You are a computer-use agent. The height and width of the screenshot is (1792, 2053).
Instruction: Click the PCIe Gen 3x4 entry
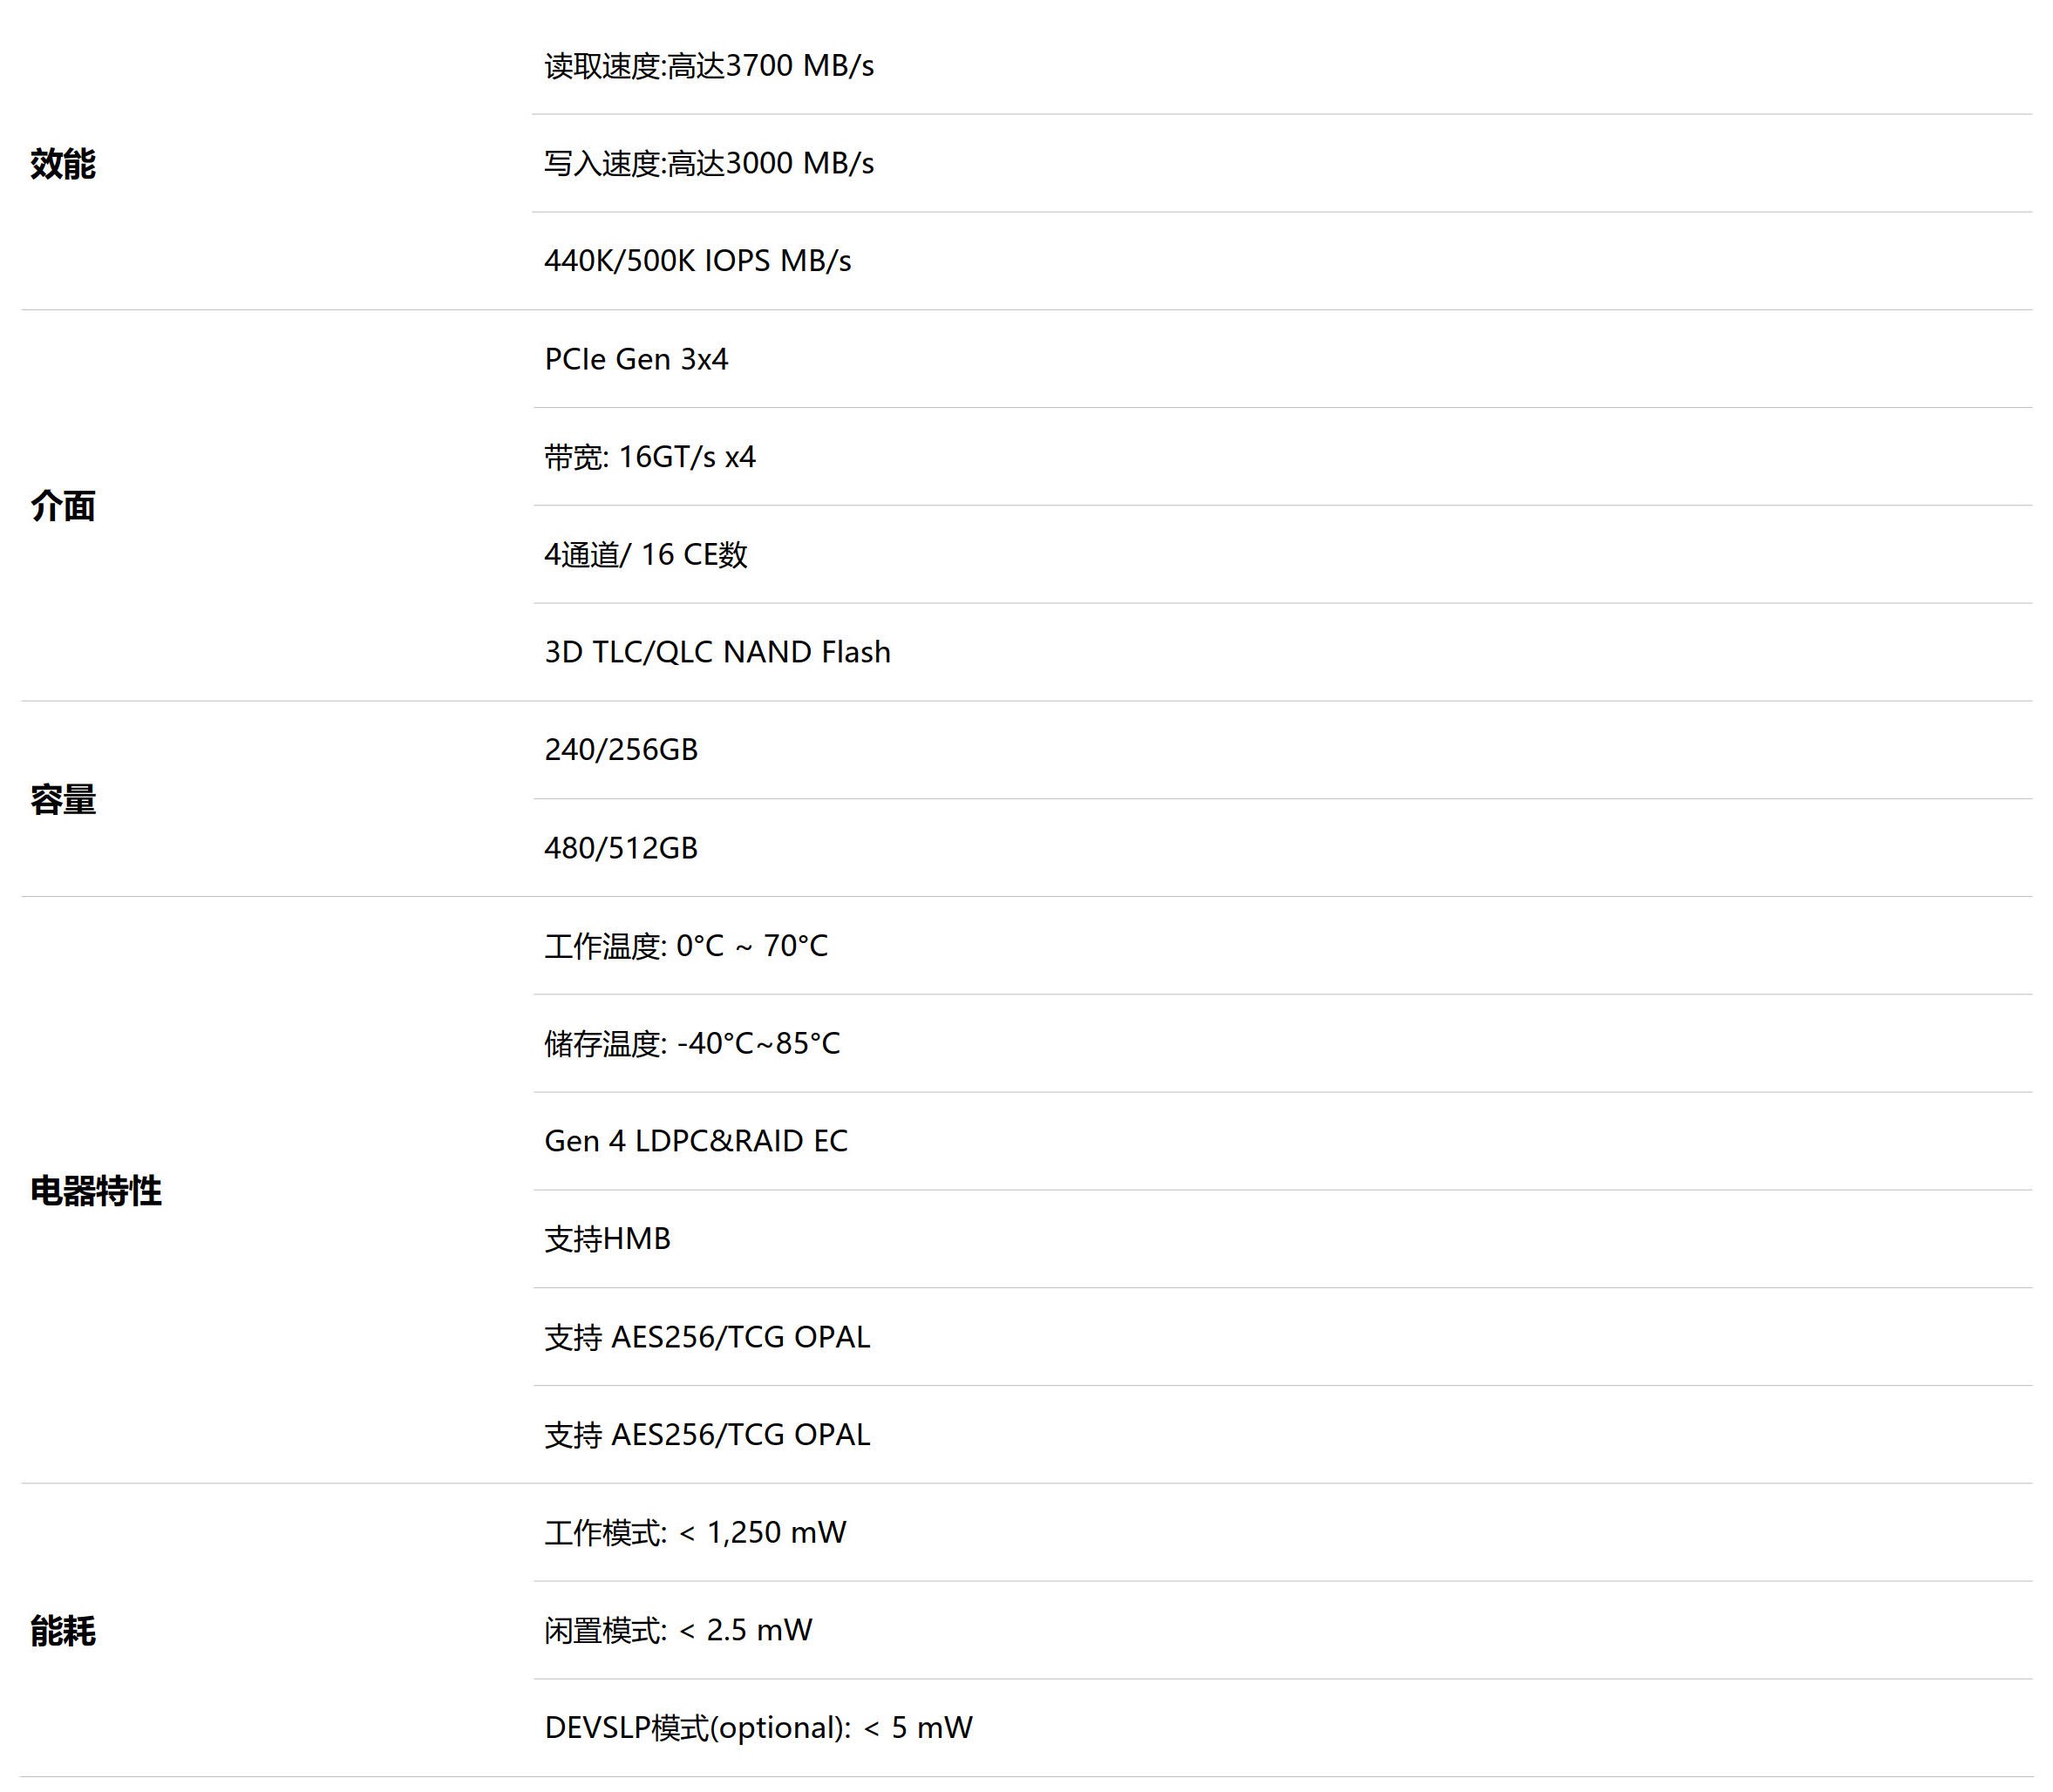[636, 359]
